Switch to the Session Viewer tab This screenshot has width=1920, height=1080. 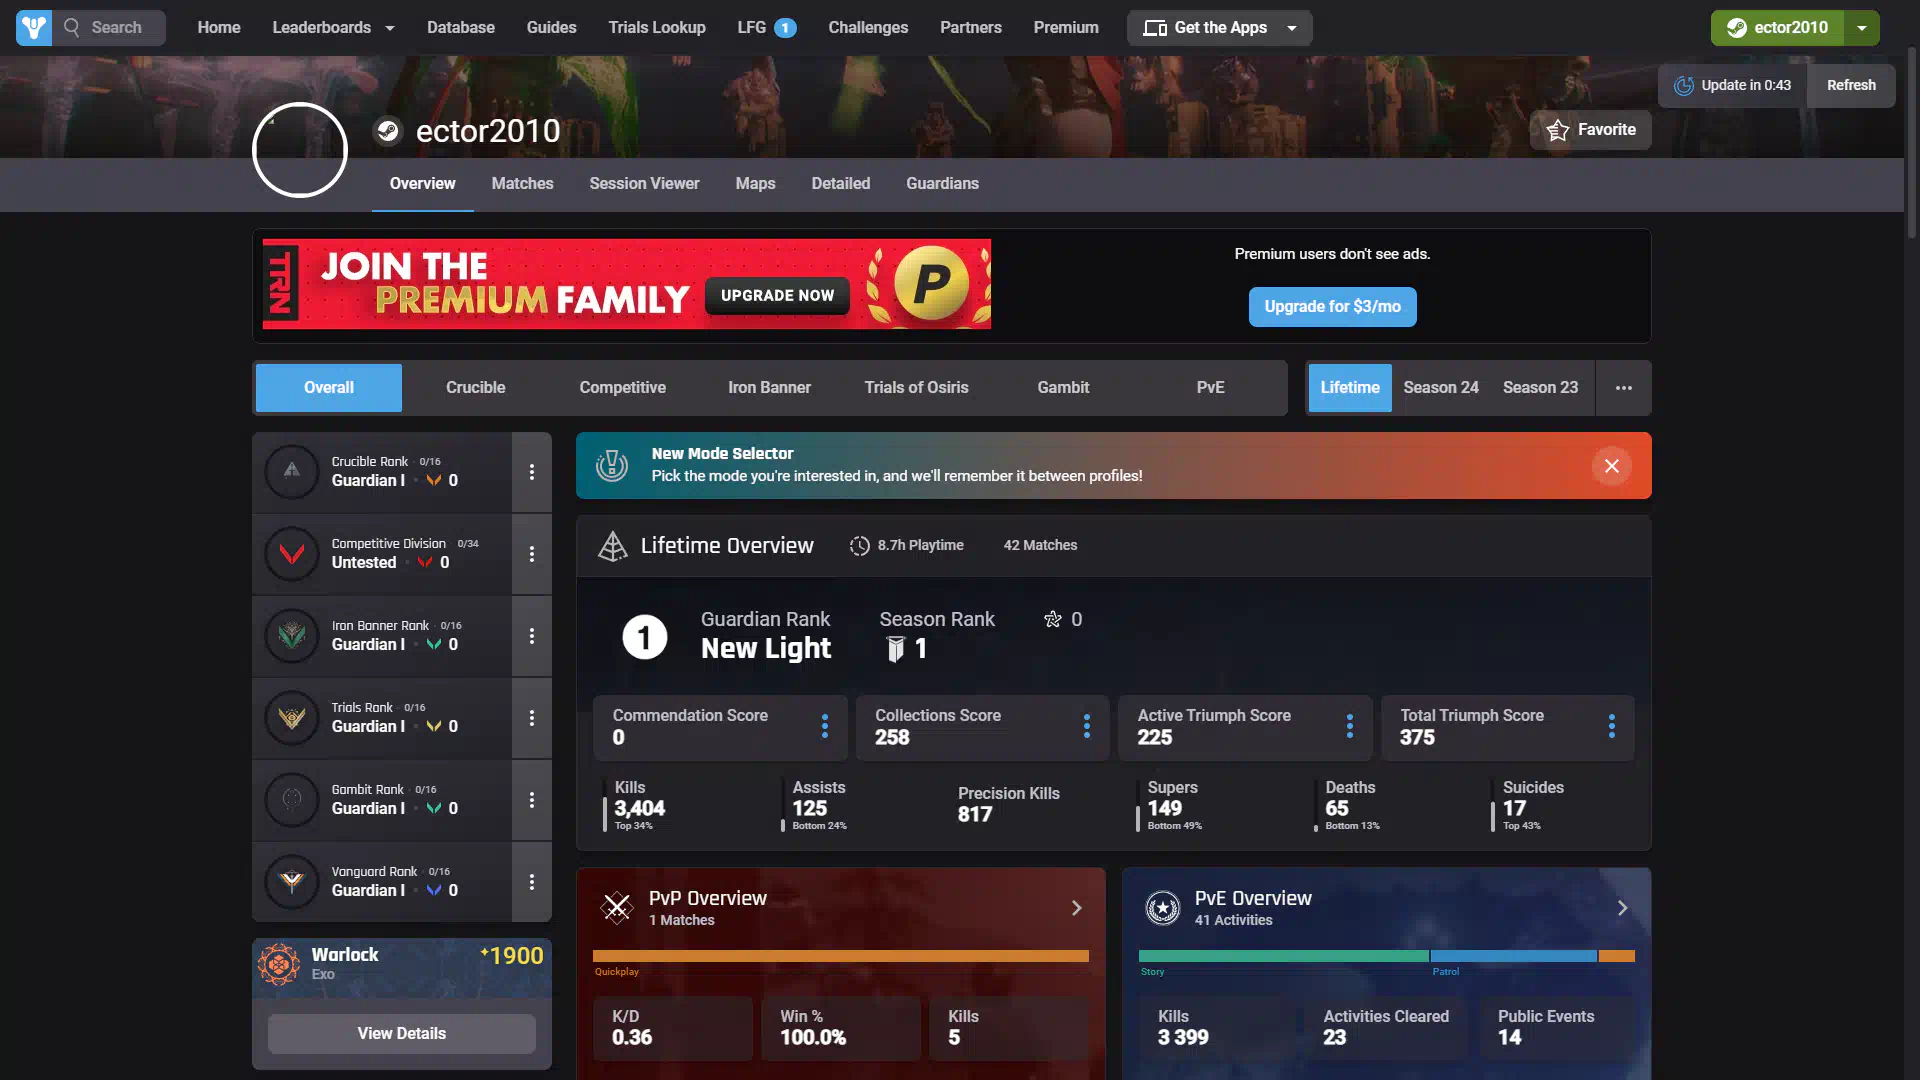[x=644, y=184]
